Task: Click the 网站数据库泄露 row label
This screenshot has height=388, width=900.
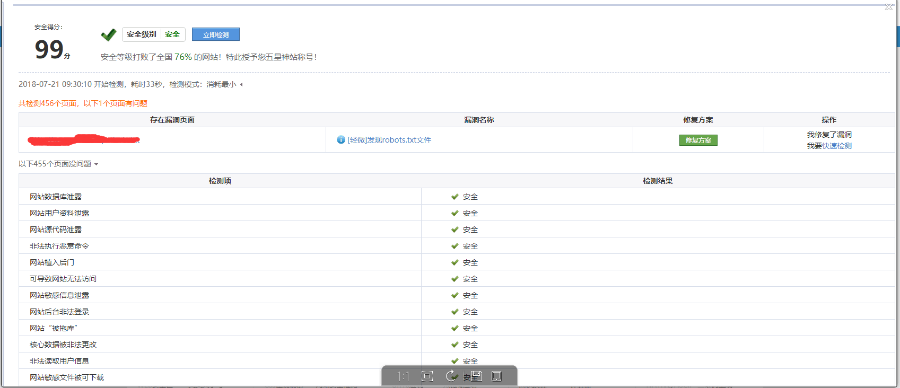Action: pyautogui.click(x=56, y=197)
